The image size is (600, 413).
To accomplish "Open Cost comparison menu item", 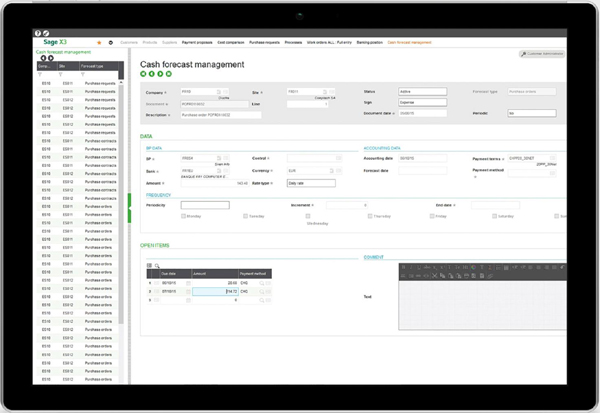I will 231,42.
